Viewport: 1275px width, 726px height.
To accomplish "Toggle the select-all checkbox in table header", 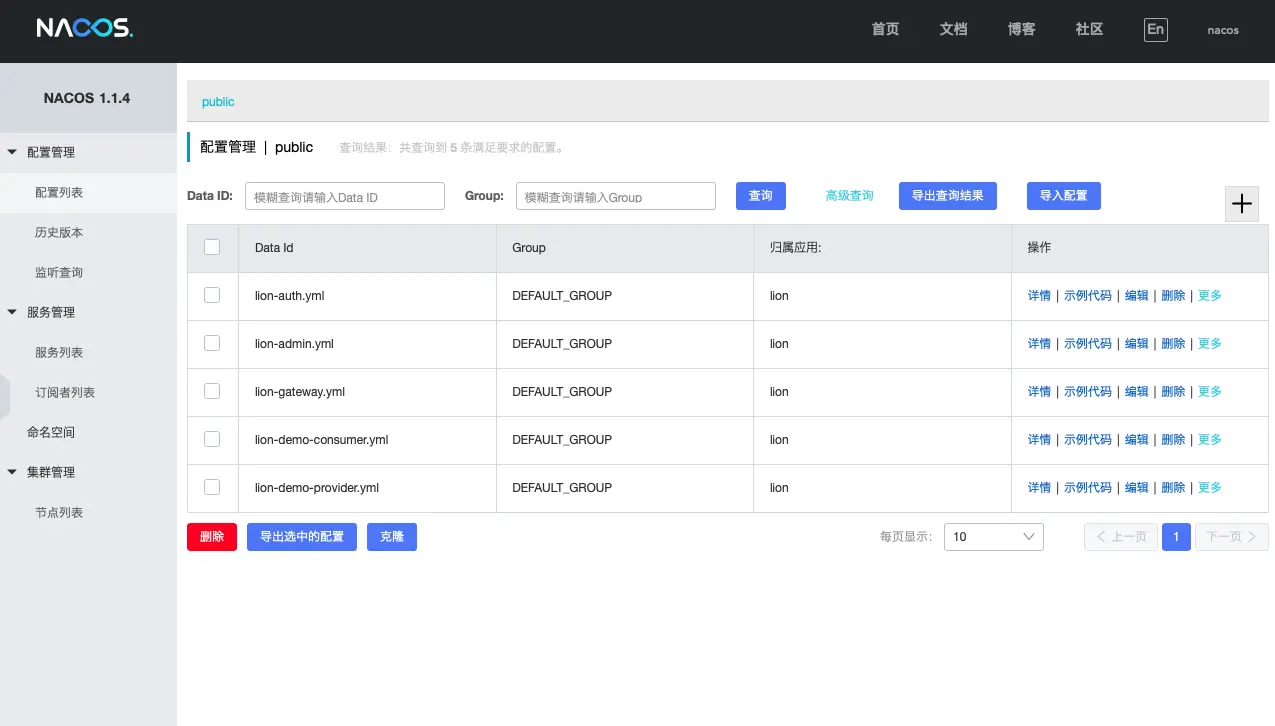I will [212, 247].
